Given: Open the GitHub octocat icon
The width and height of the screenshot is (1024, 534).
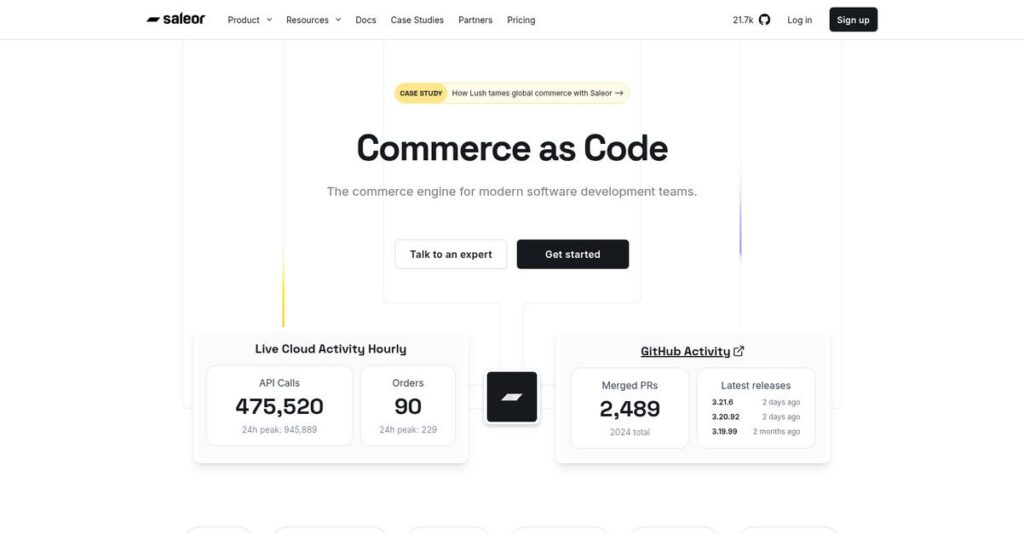Looking at the screenshot, I should tap(764, 20).
